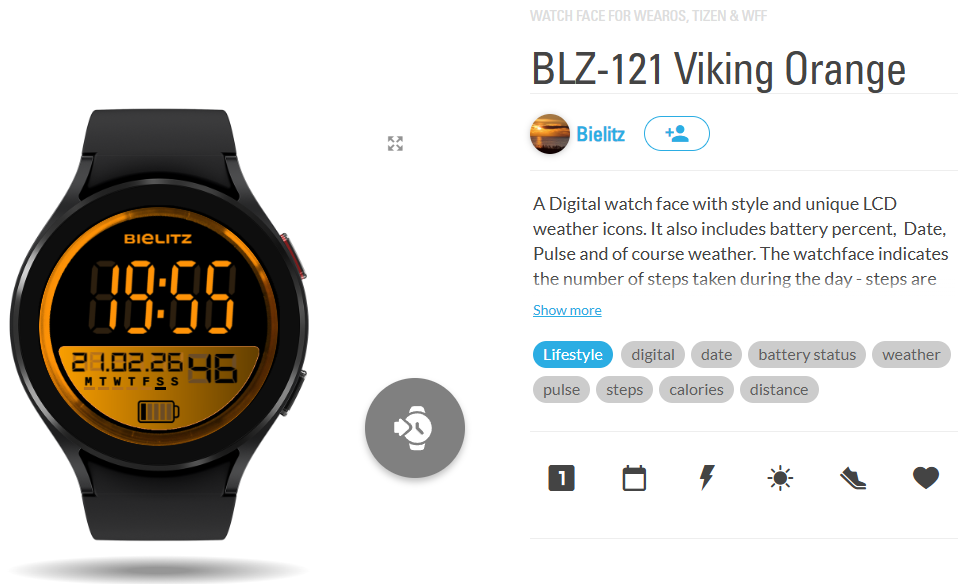The image size is (965, 584).
Task: Select the pulse tag
Action: pyautogui.click(x=561, y=390)
